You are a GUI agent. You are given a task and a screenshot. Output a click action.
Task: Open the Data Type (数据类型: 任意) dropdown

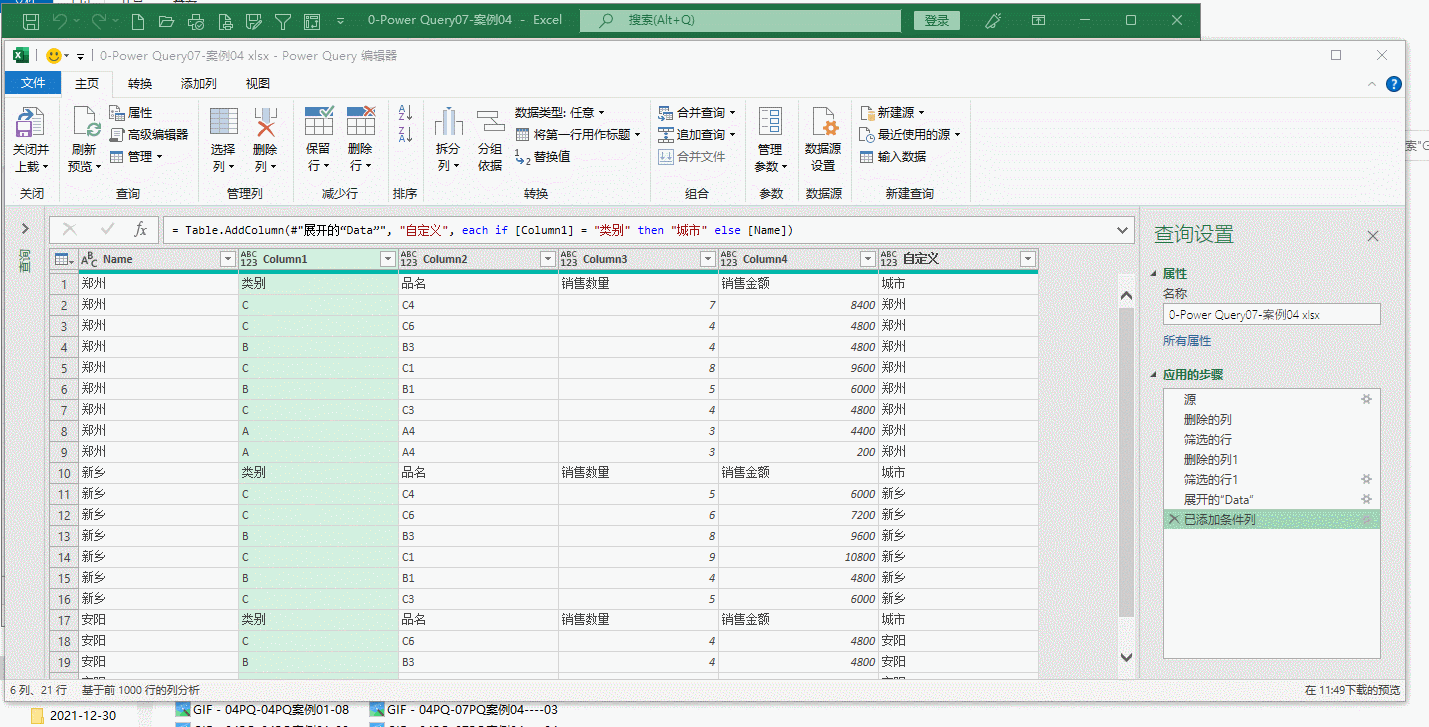560,113
